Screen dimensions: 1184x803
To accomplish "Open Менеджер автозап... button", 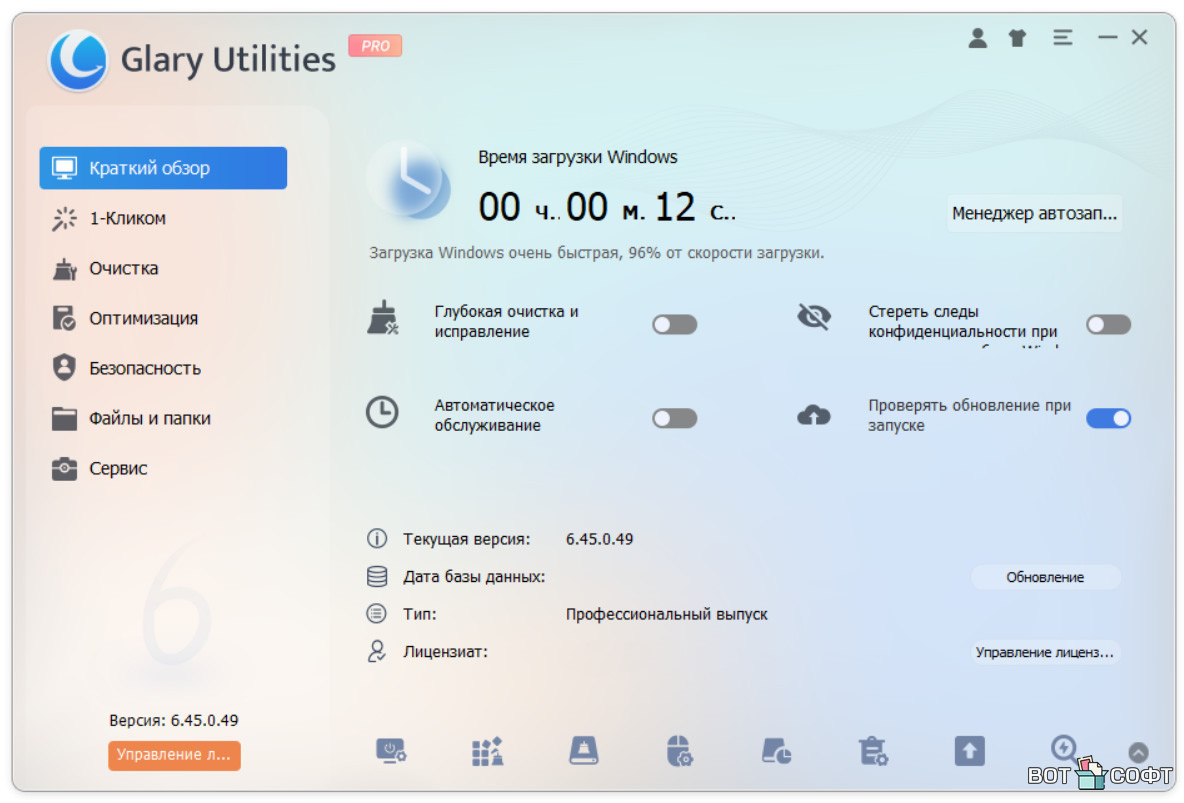I will point(1034,214).
